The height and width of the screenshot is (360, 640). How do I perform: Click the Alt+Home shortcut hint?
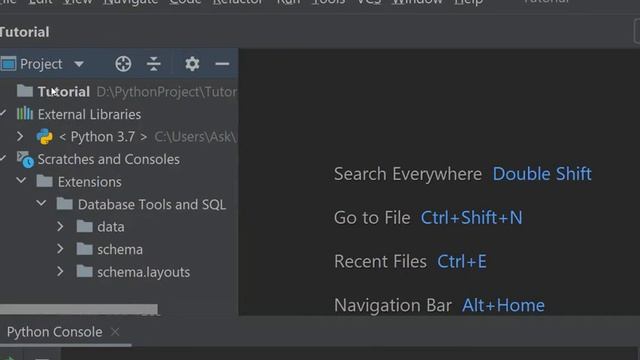pyautogui.click(x=503, y=305)
